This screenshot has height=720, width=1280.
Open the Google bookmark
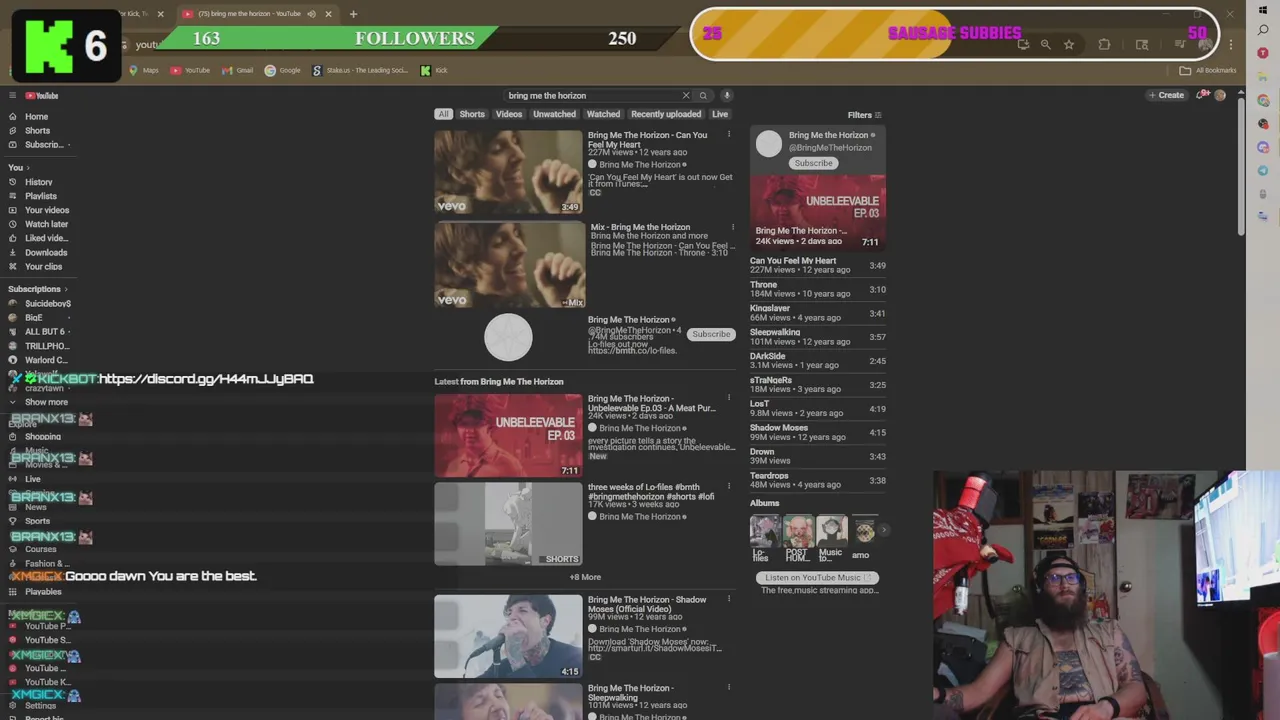tap(283, 70)
